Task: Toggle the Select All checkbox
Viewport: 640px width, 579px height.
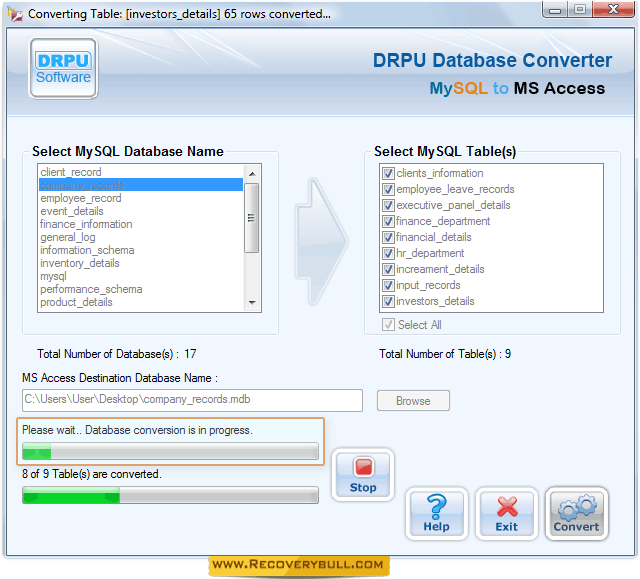Action: point(388,325)
